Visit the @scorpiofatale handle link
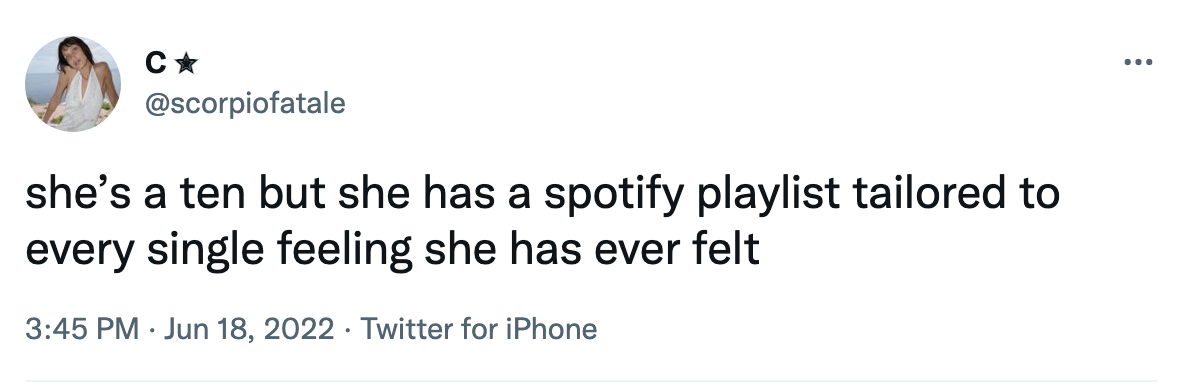Image resolution: width=1178 pixels, height=390 pixels. pos(245,104)
